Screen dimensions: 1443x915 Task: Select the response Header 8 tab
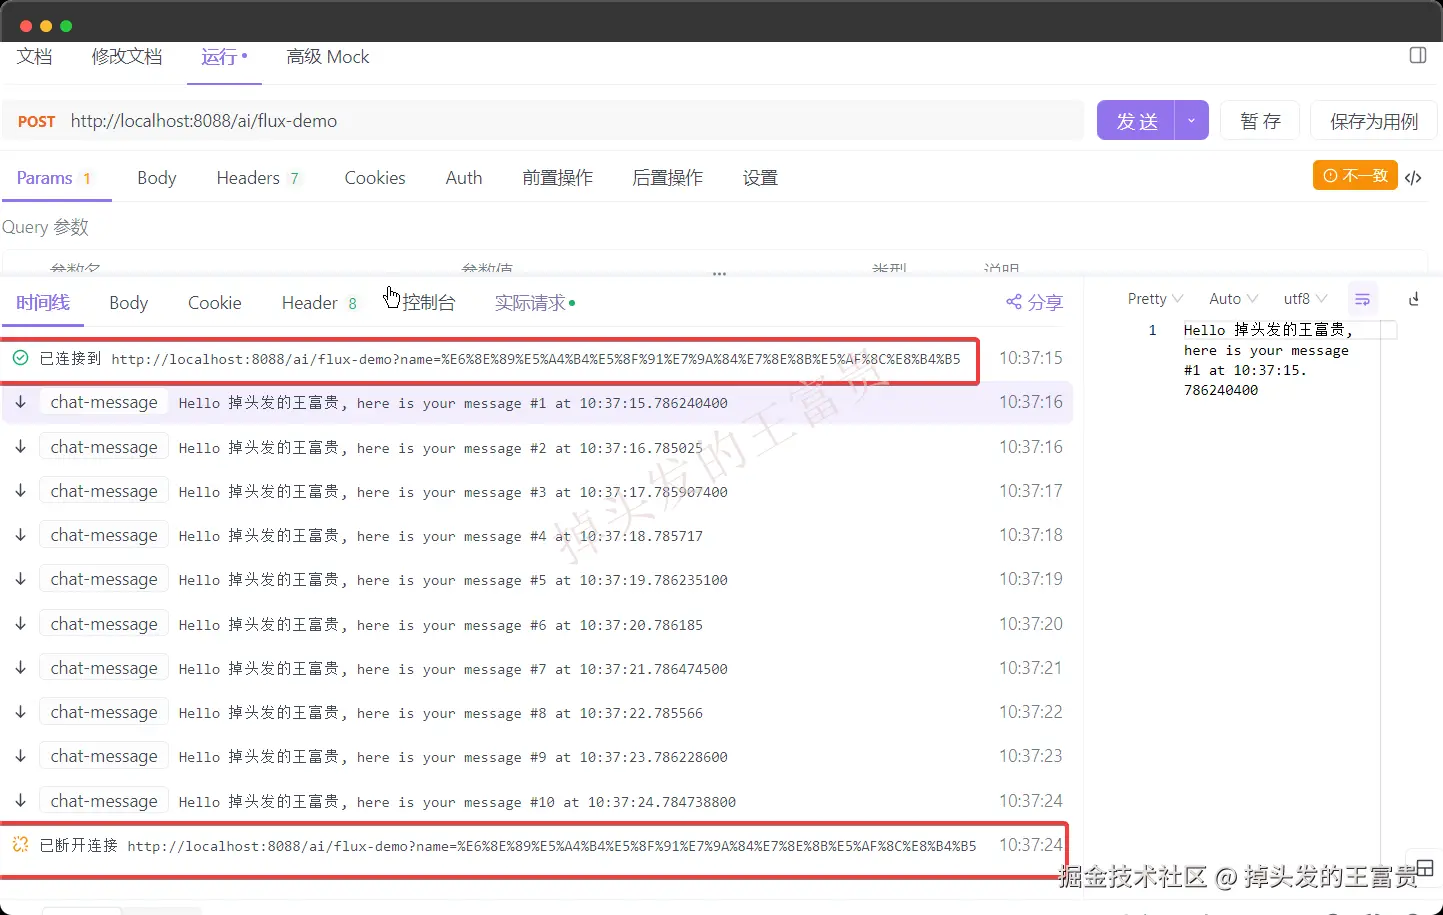point(319,303)
